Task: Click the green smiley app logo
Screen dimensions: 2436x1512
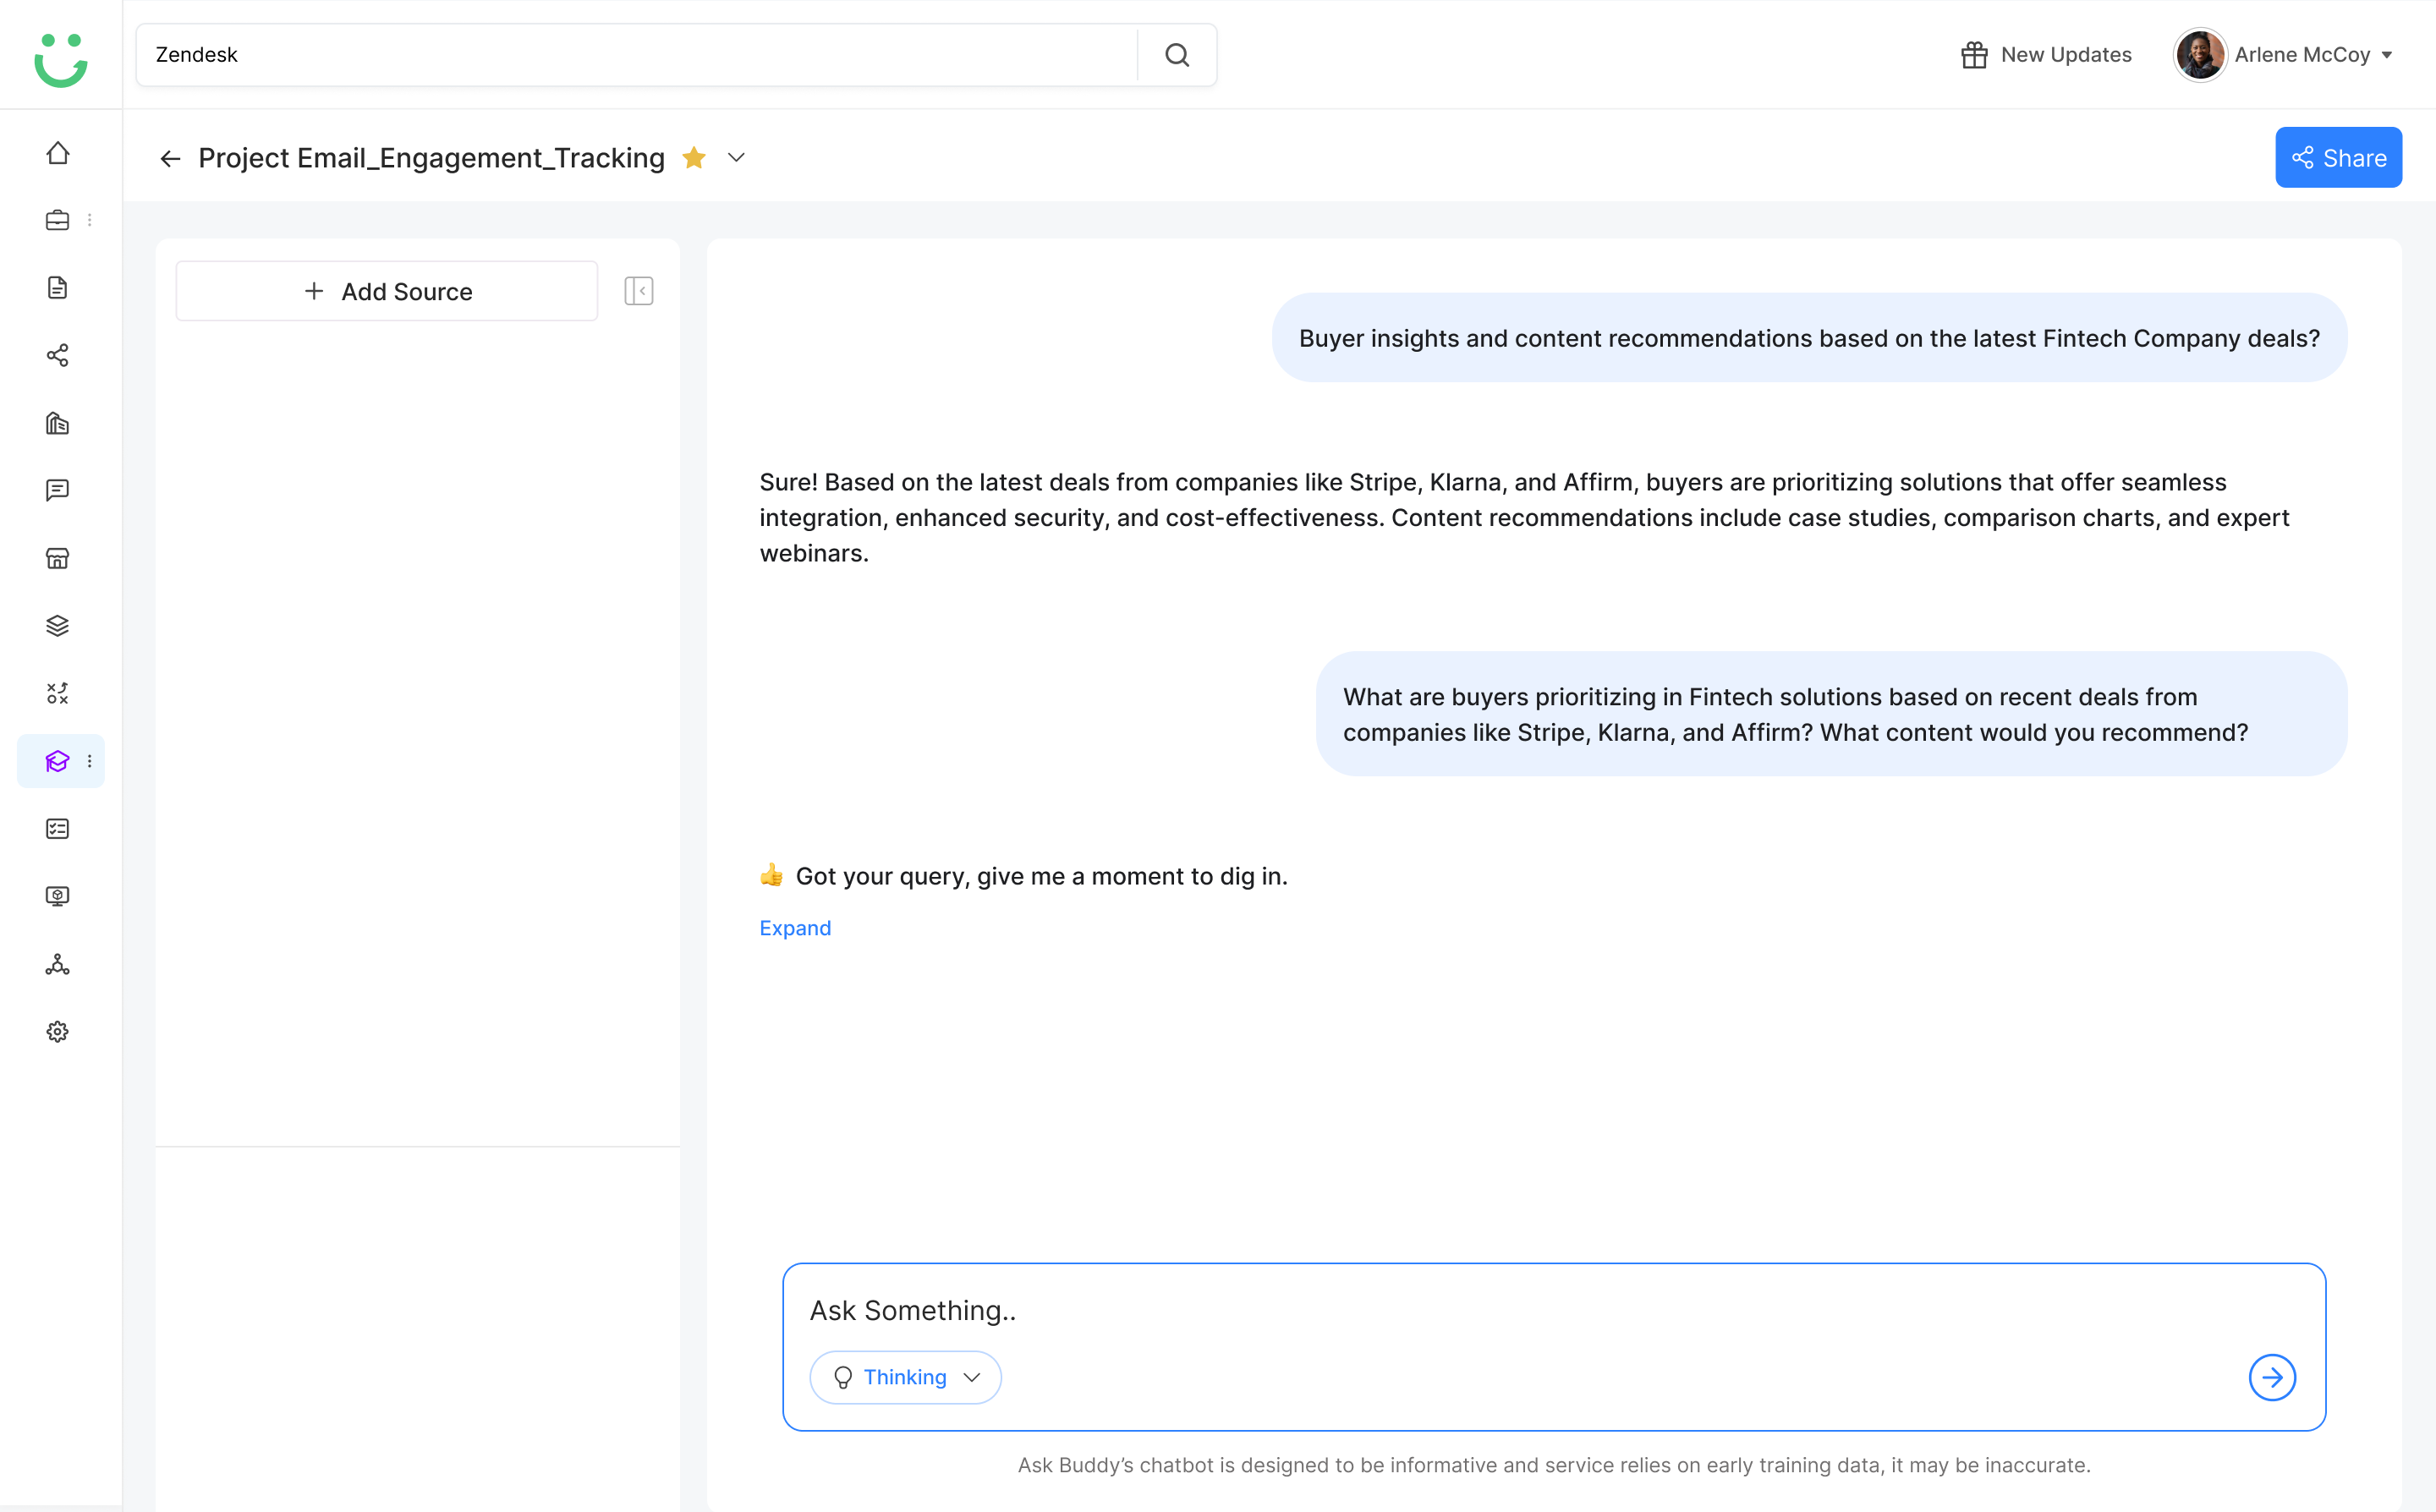Action: [x=60, y=59]
